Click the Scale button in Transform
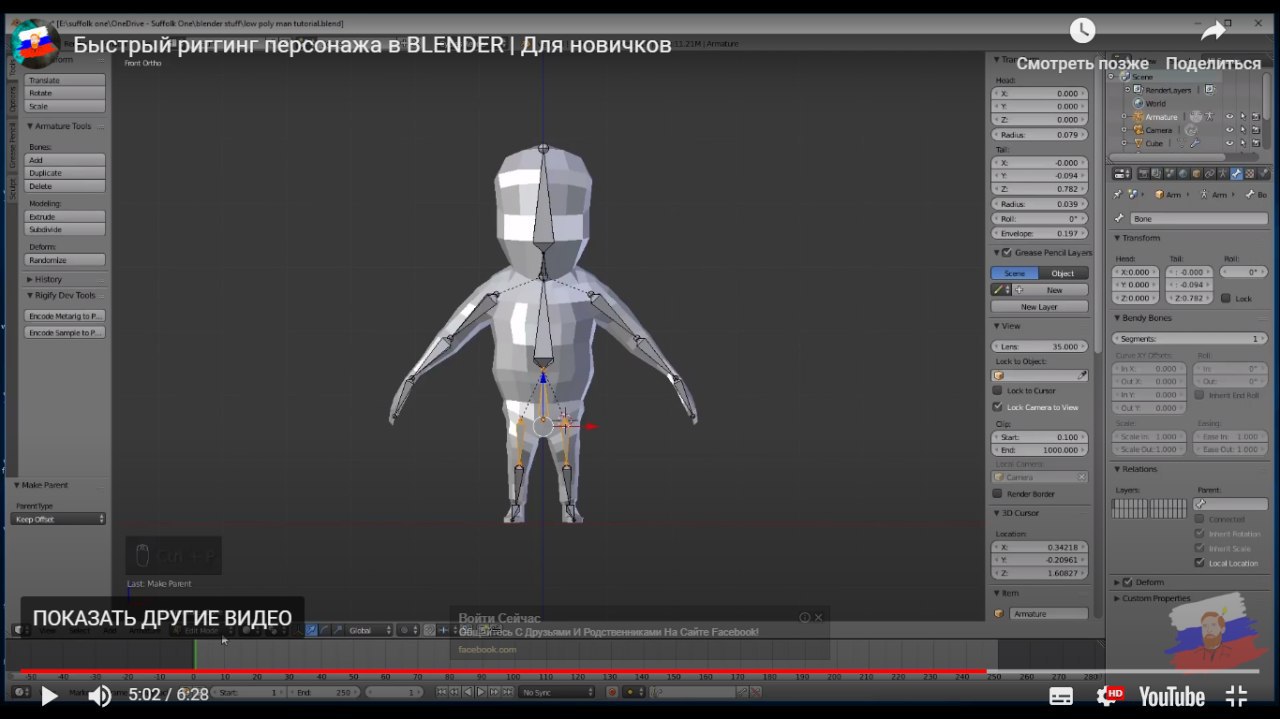Viewport: 1280px width, 719px height. click(x=65, y=106)
